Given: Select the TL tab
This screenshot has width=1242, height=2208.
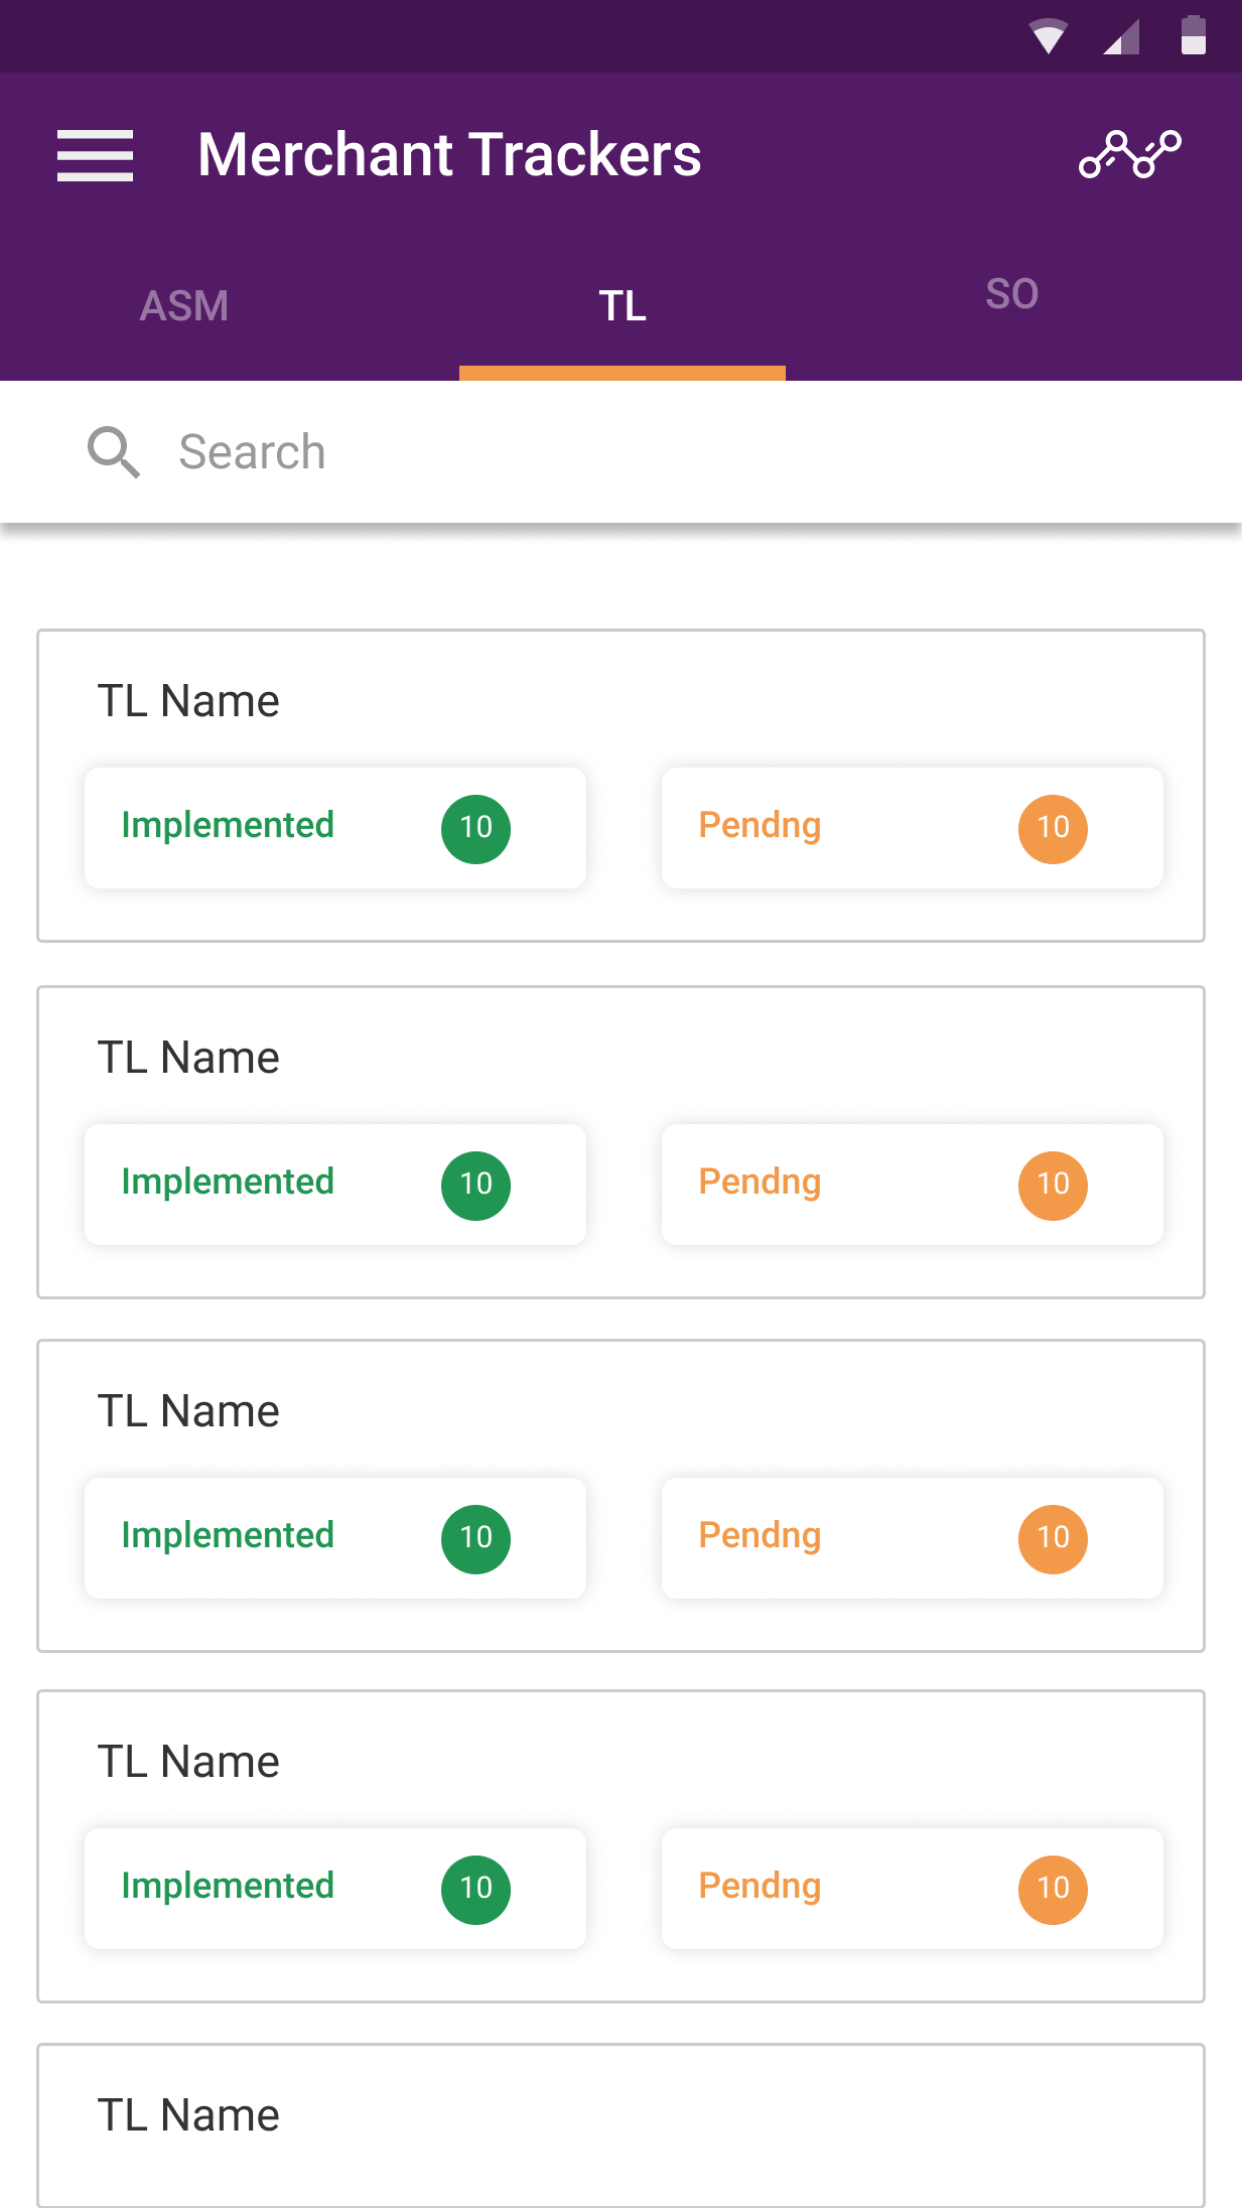Looking at the screenshot, I should pyautogui.click(x=622, y=306).
